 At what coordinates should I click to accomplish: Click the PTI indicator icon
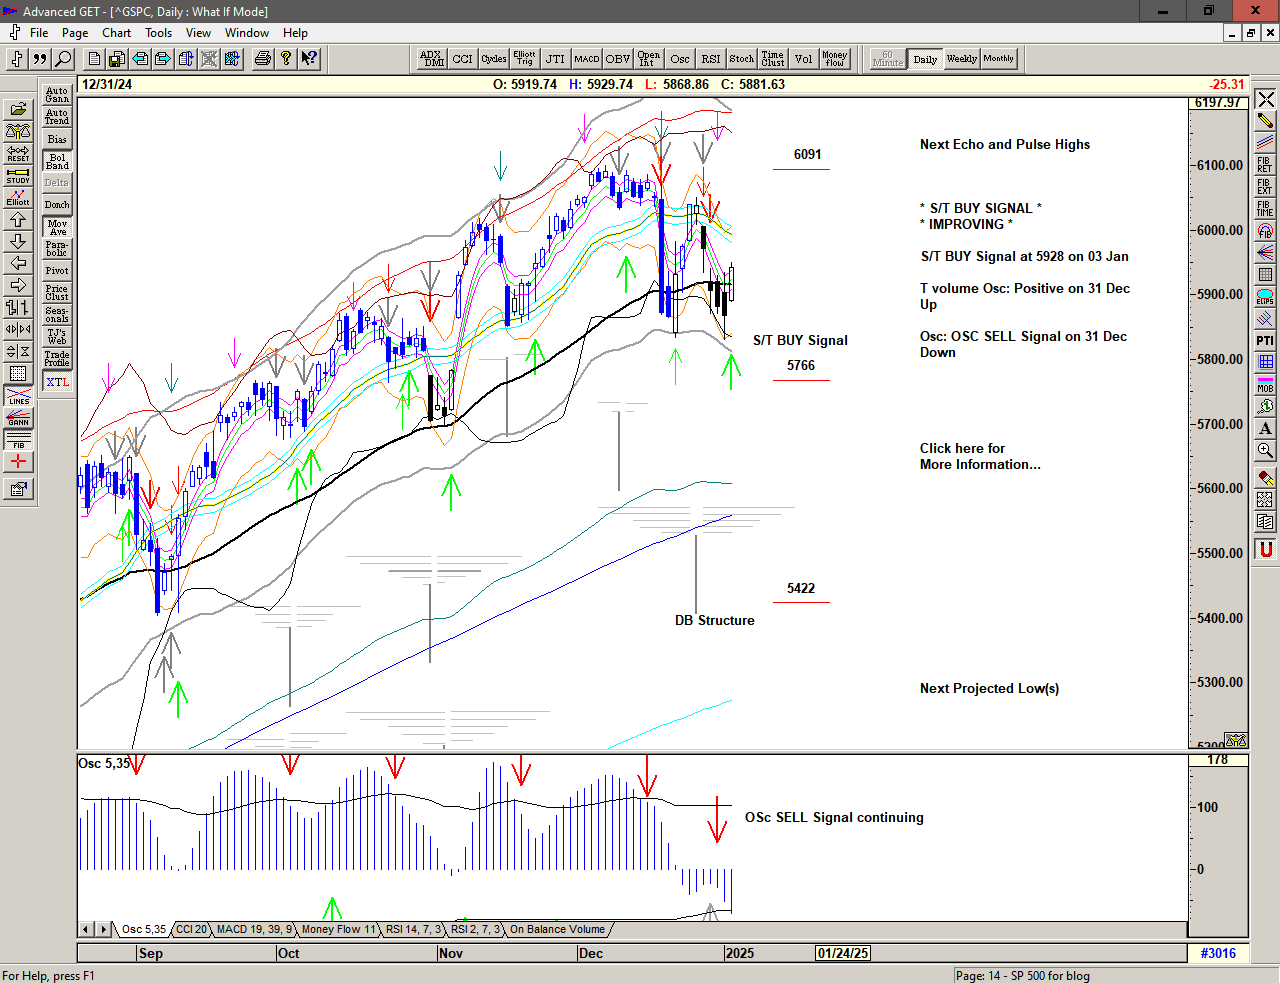(1265, 341)
